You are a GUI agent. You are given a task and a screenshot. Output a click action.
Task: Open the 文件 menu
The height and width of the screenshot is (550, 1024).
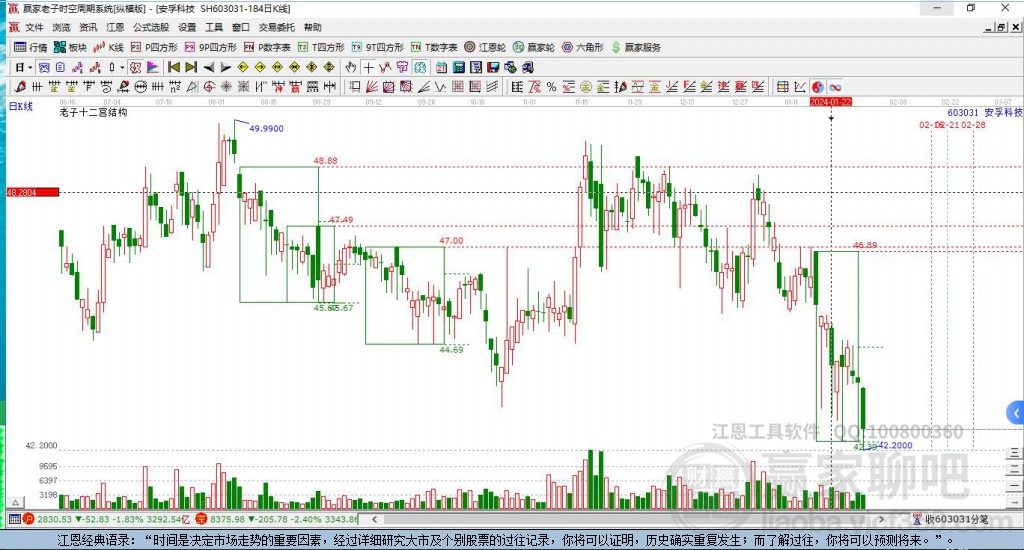34,27
